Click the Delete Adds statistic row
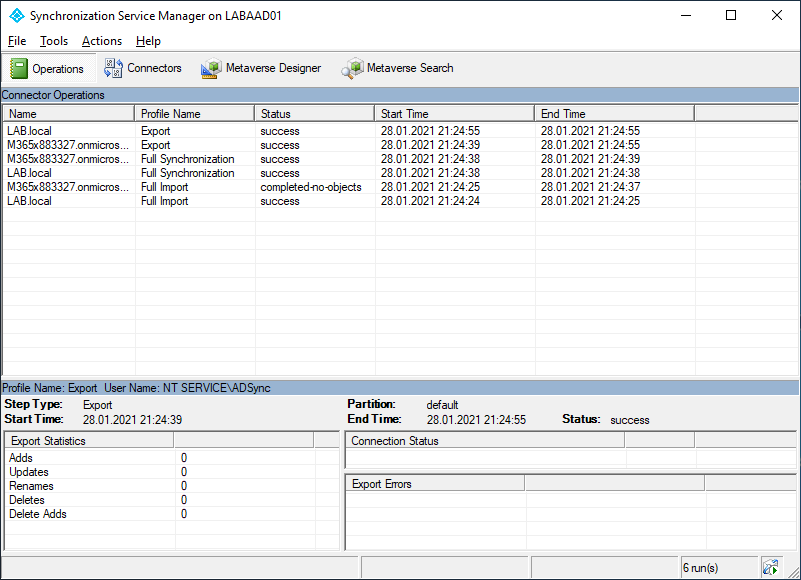 172,514
